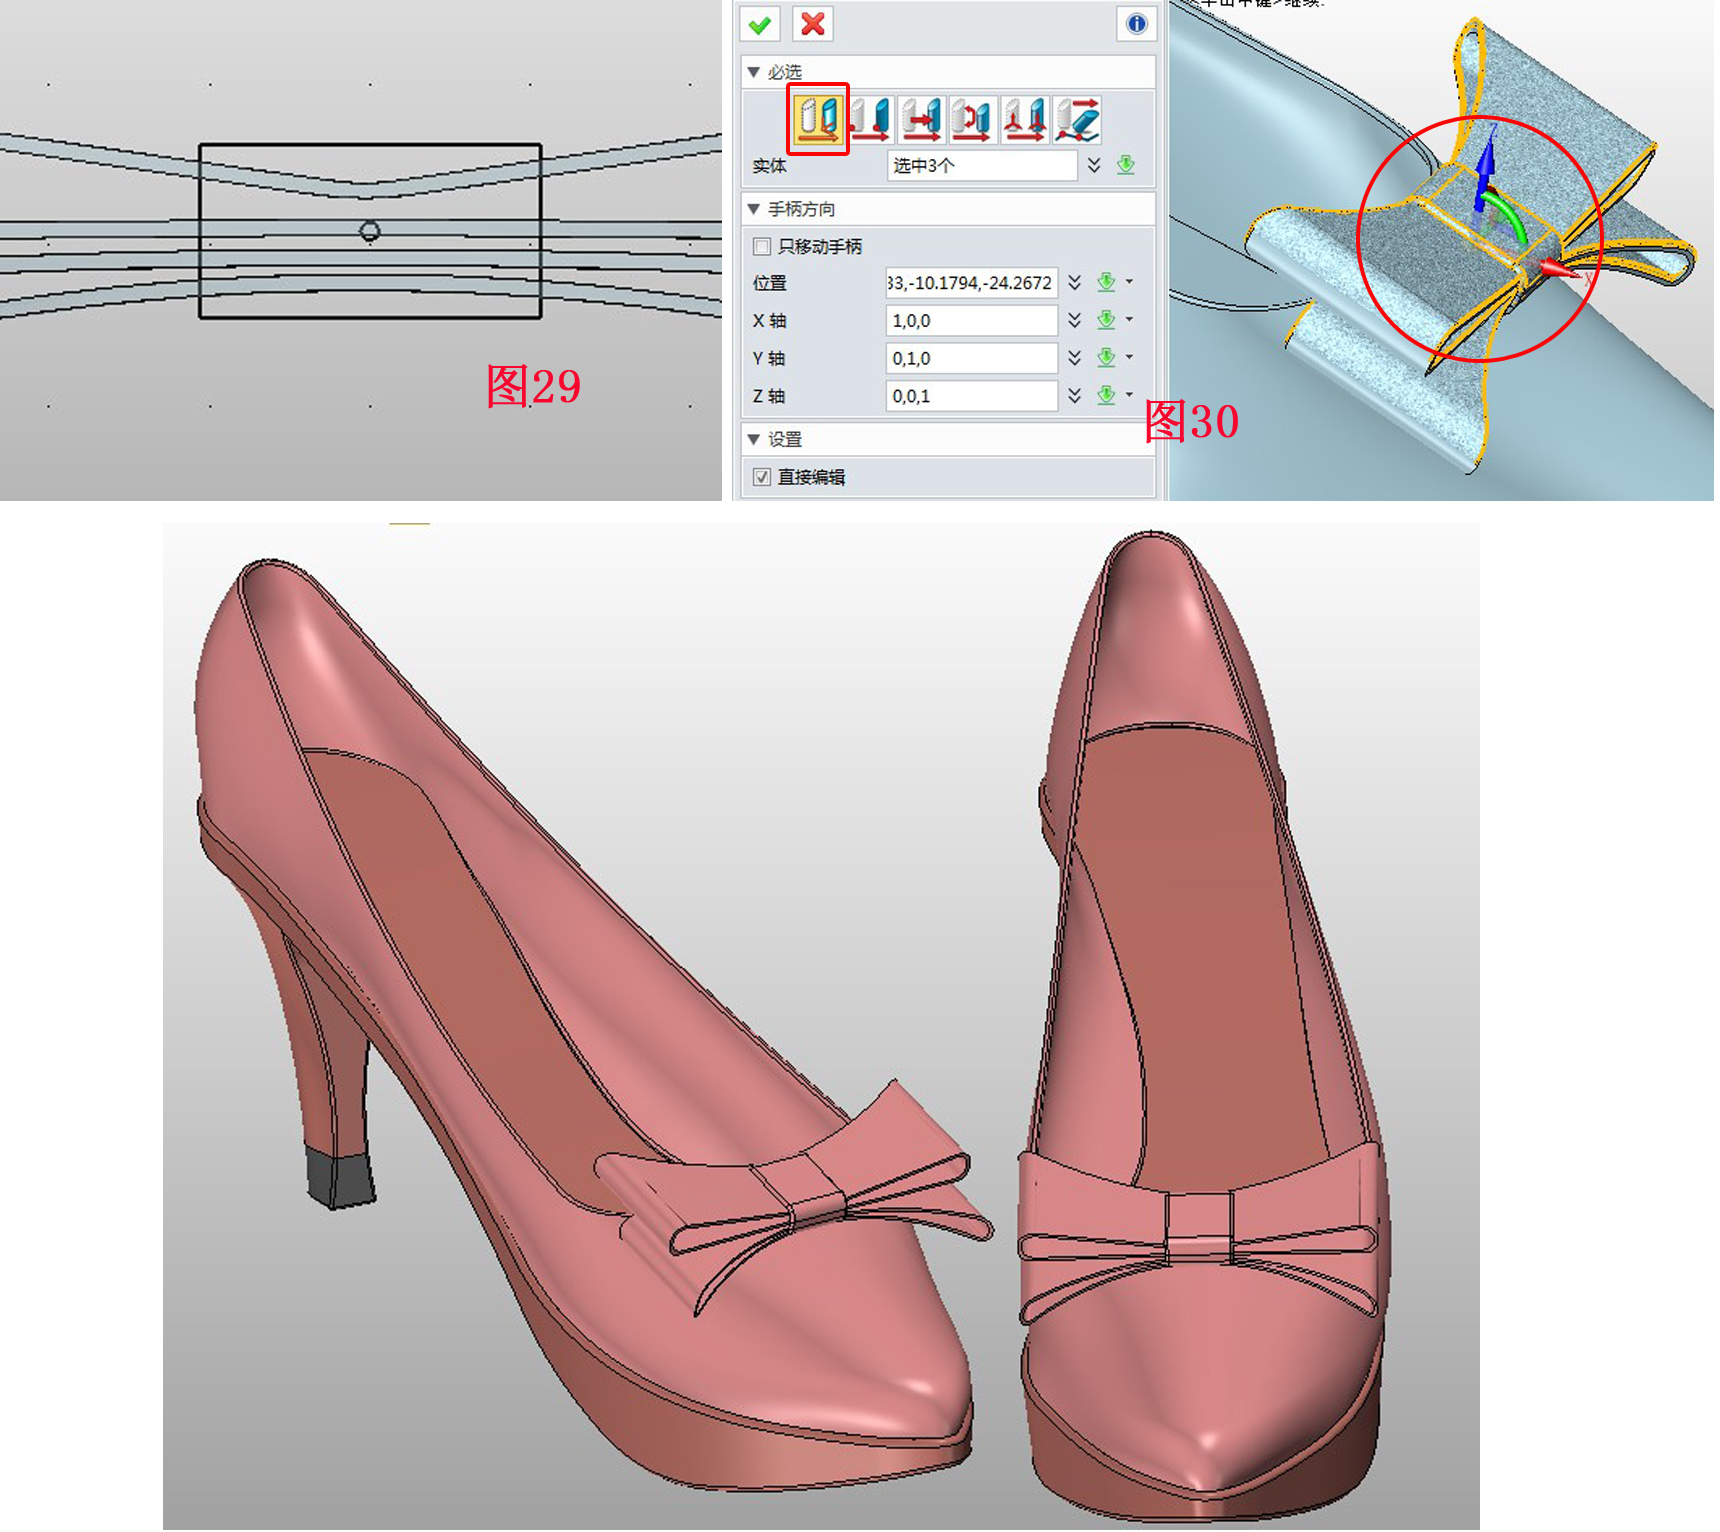Cancel the command with the red X
The image size is (1720, 1532).
(813, 24)
